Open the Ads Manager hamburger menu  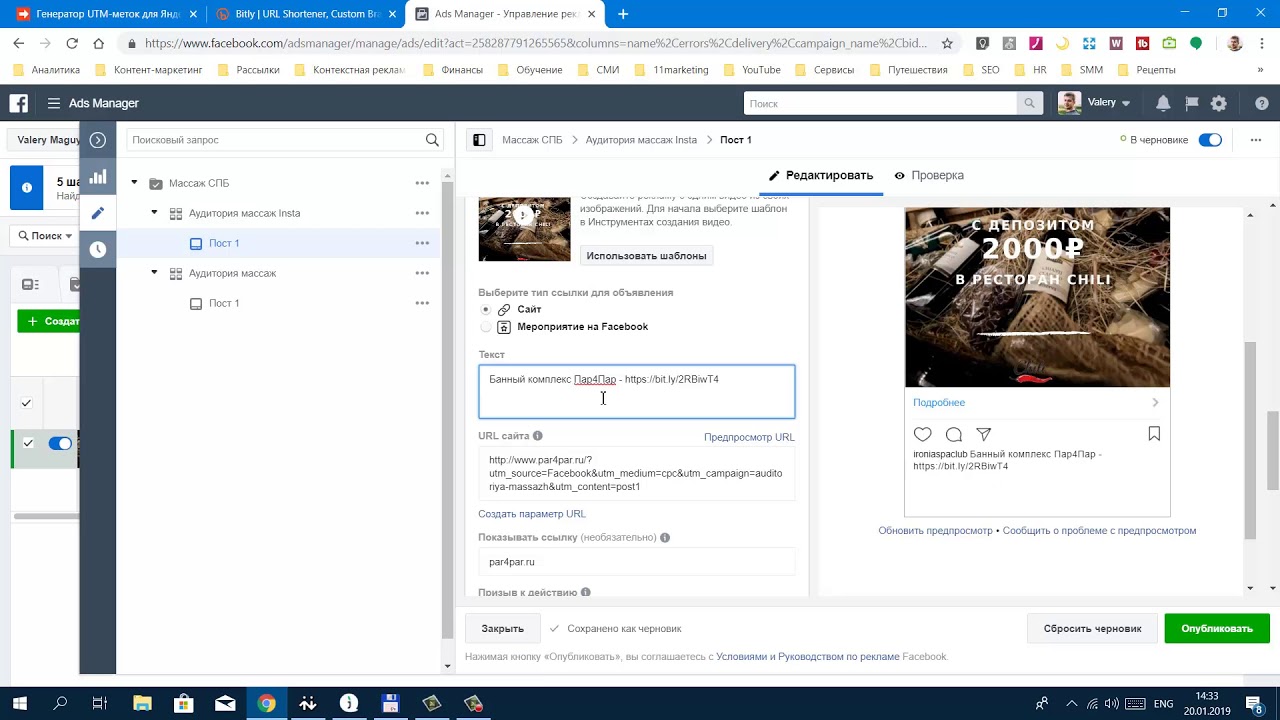pos(54,103)
